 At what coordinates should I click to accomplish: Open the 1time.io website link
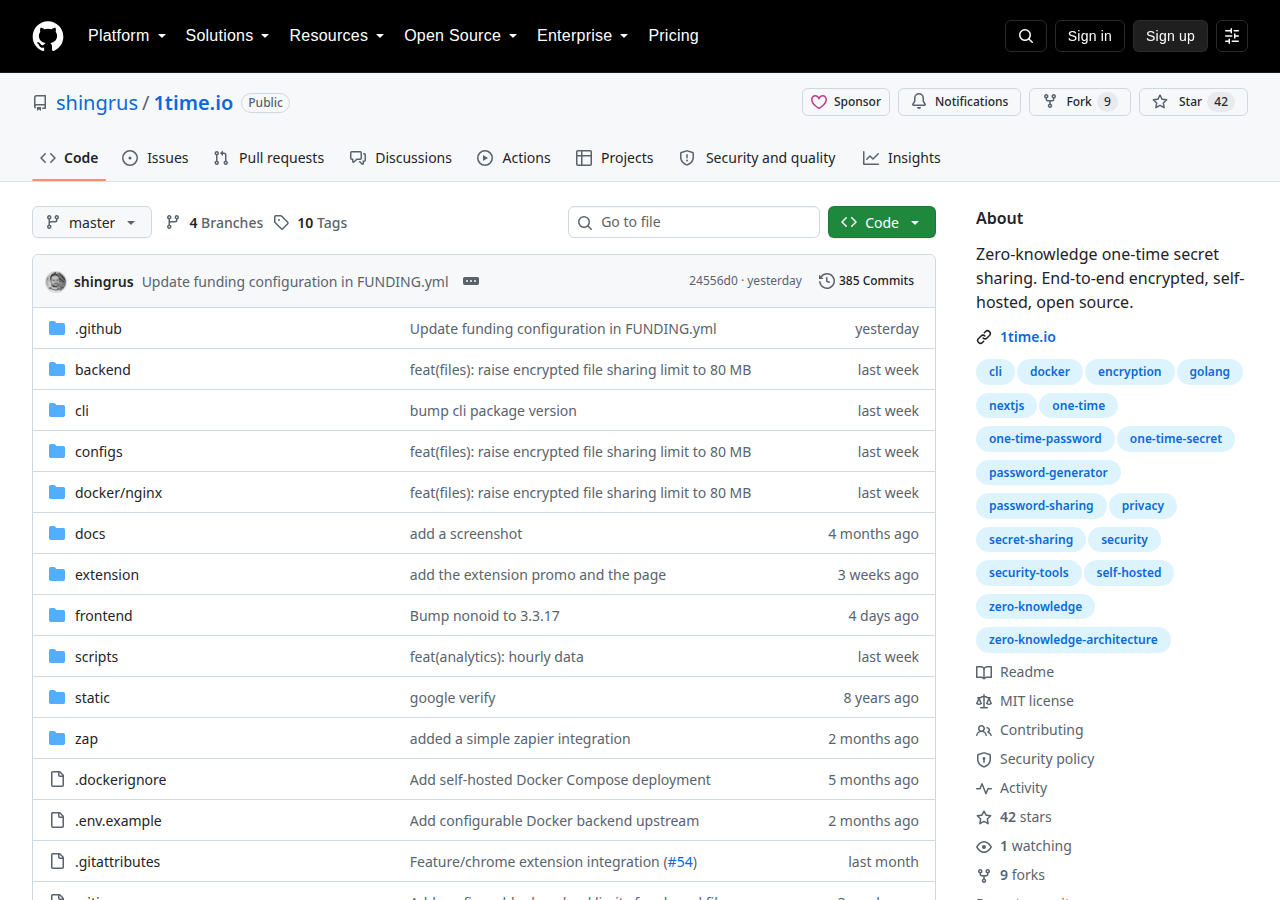(1028, 337)
